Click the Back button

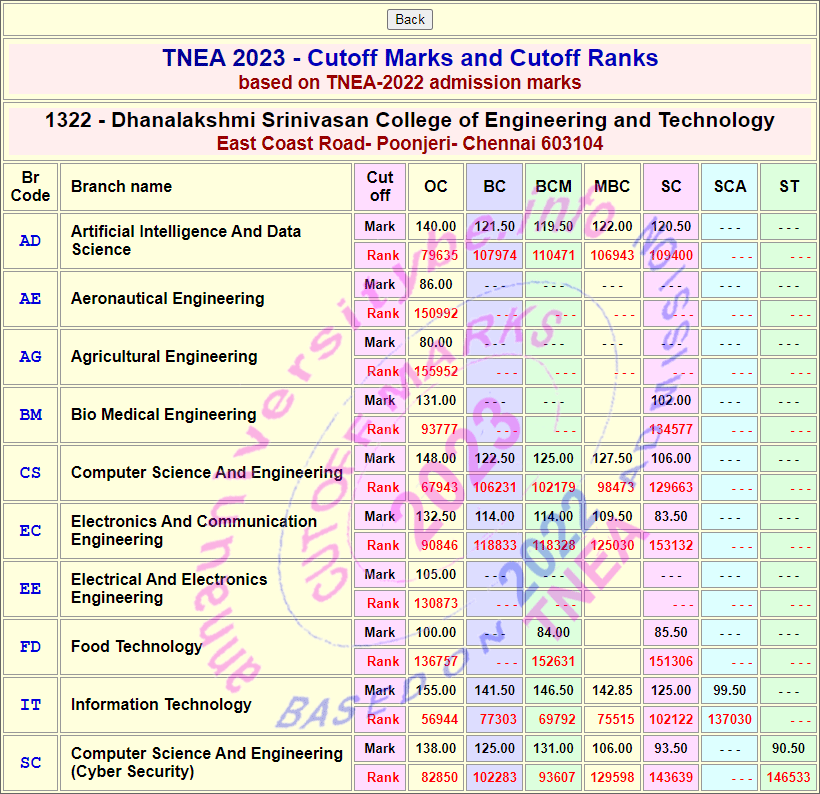coord(409,20)
